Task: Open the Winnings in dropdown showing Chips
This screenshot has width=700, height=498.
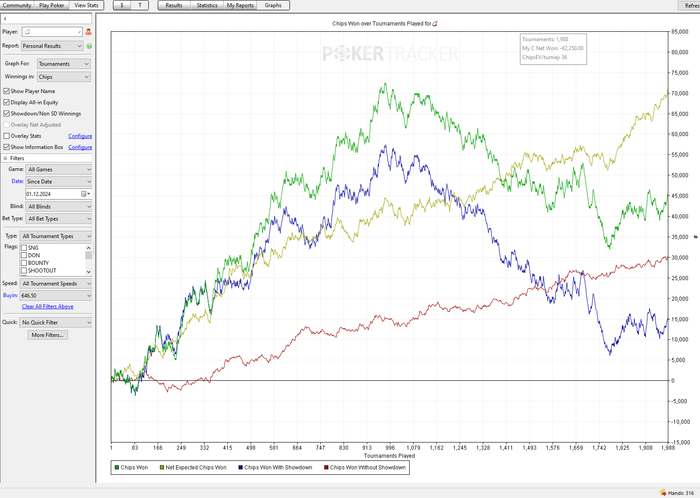Action: 64,77
